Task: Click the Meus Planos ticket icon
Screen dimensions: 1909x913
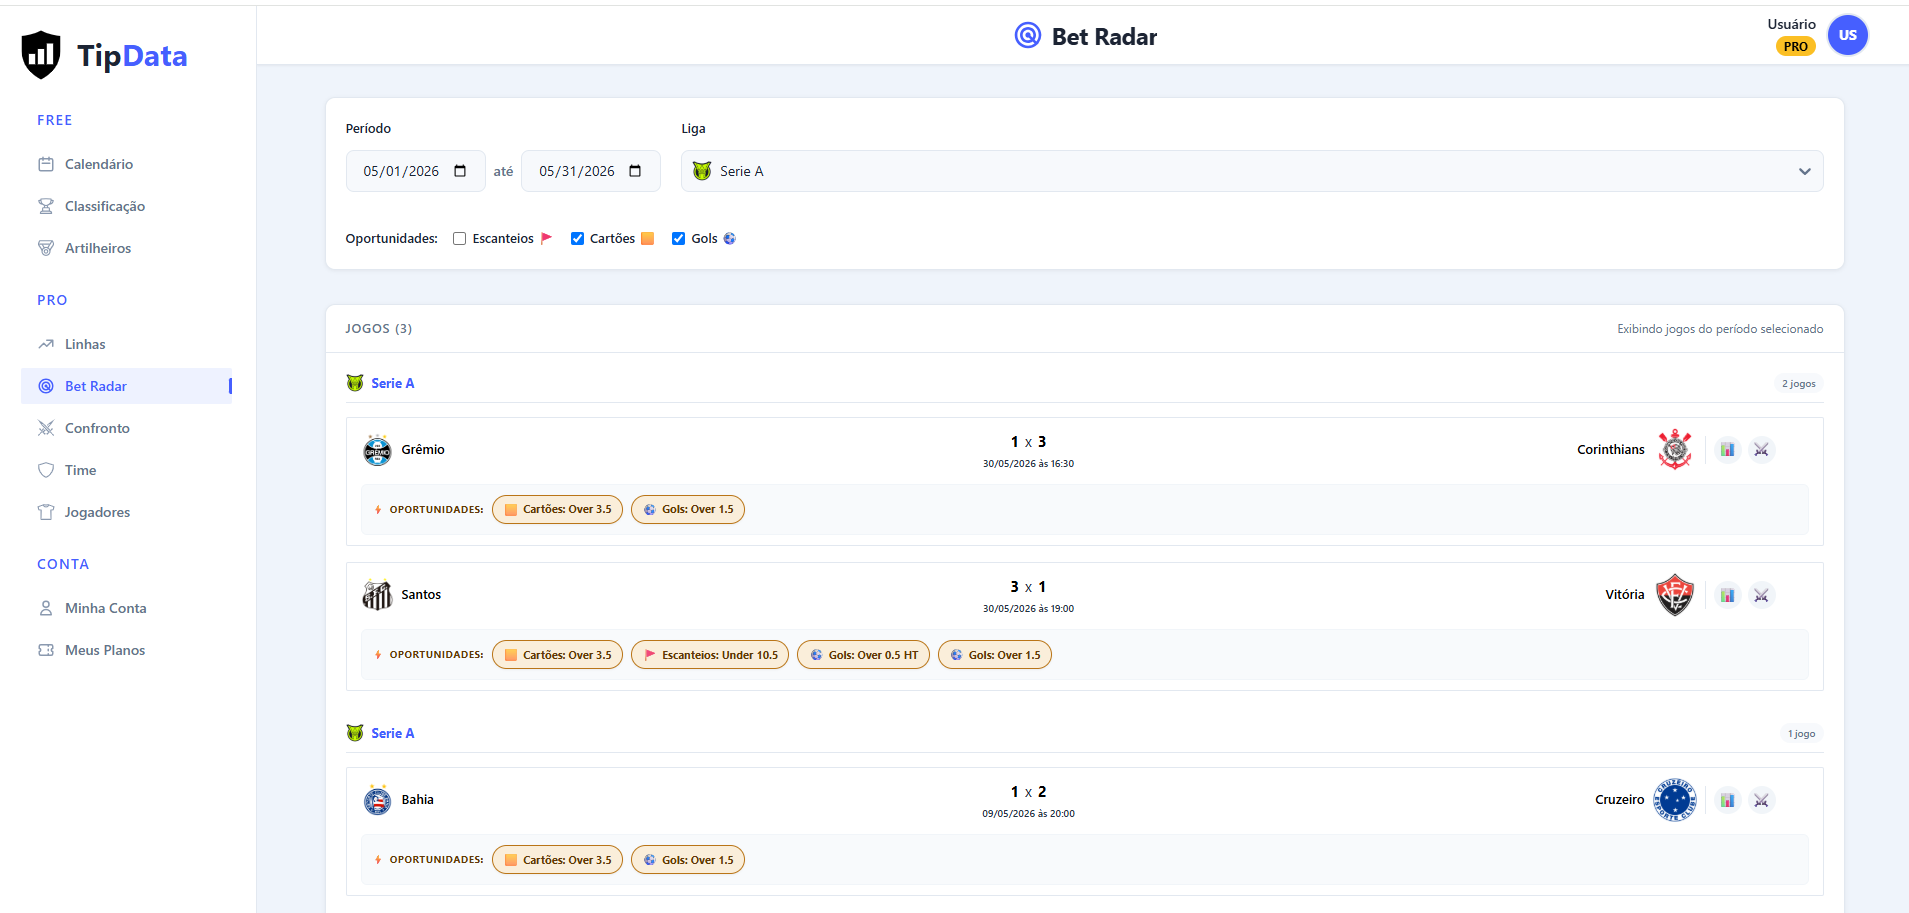Action: coord(46,650)
